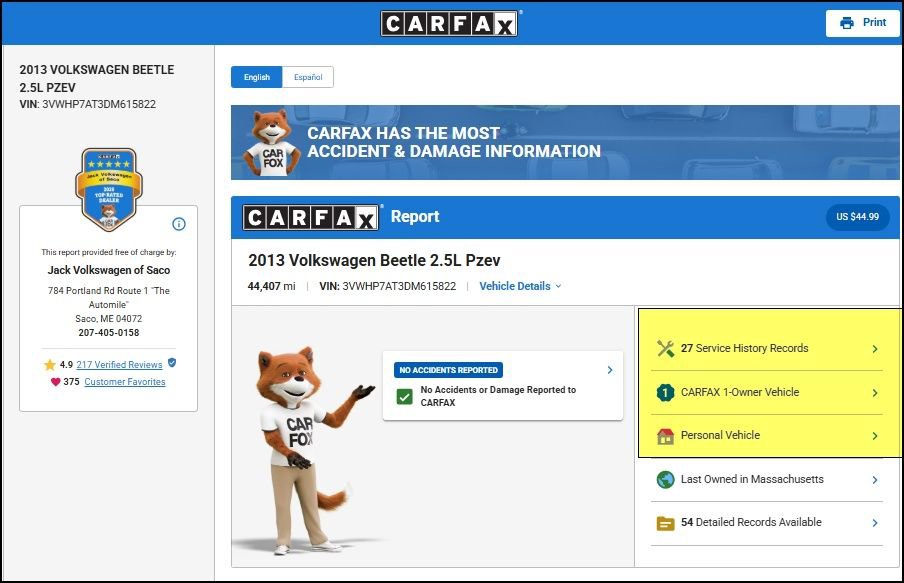Open CARFAX 1-Owner Vehicle row
The width and height of the screenshot is (904, 583).
(767, 393)
